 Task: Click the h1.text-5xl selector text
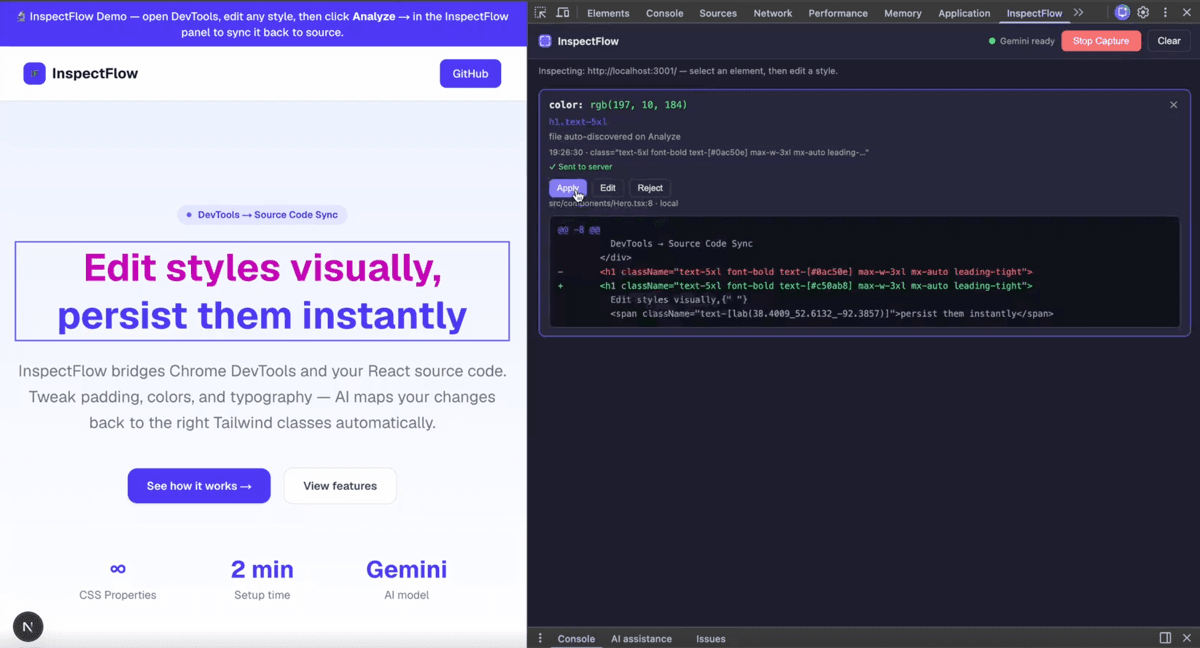pyautogui.click(x=578, y=122)
